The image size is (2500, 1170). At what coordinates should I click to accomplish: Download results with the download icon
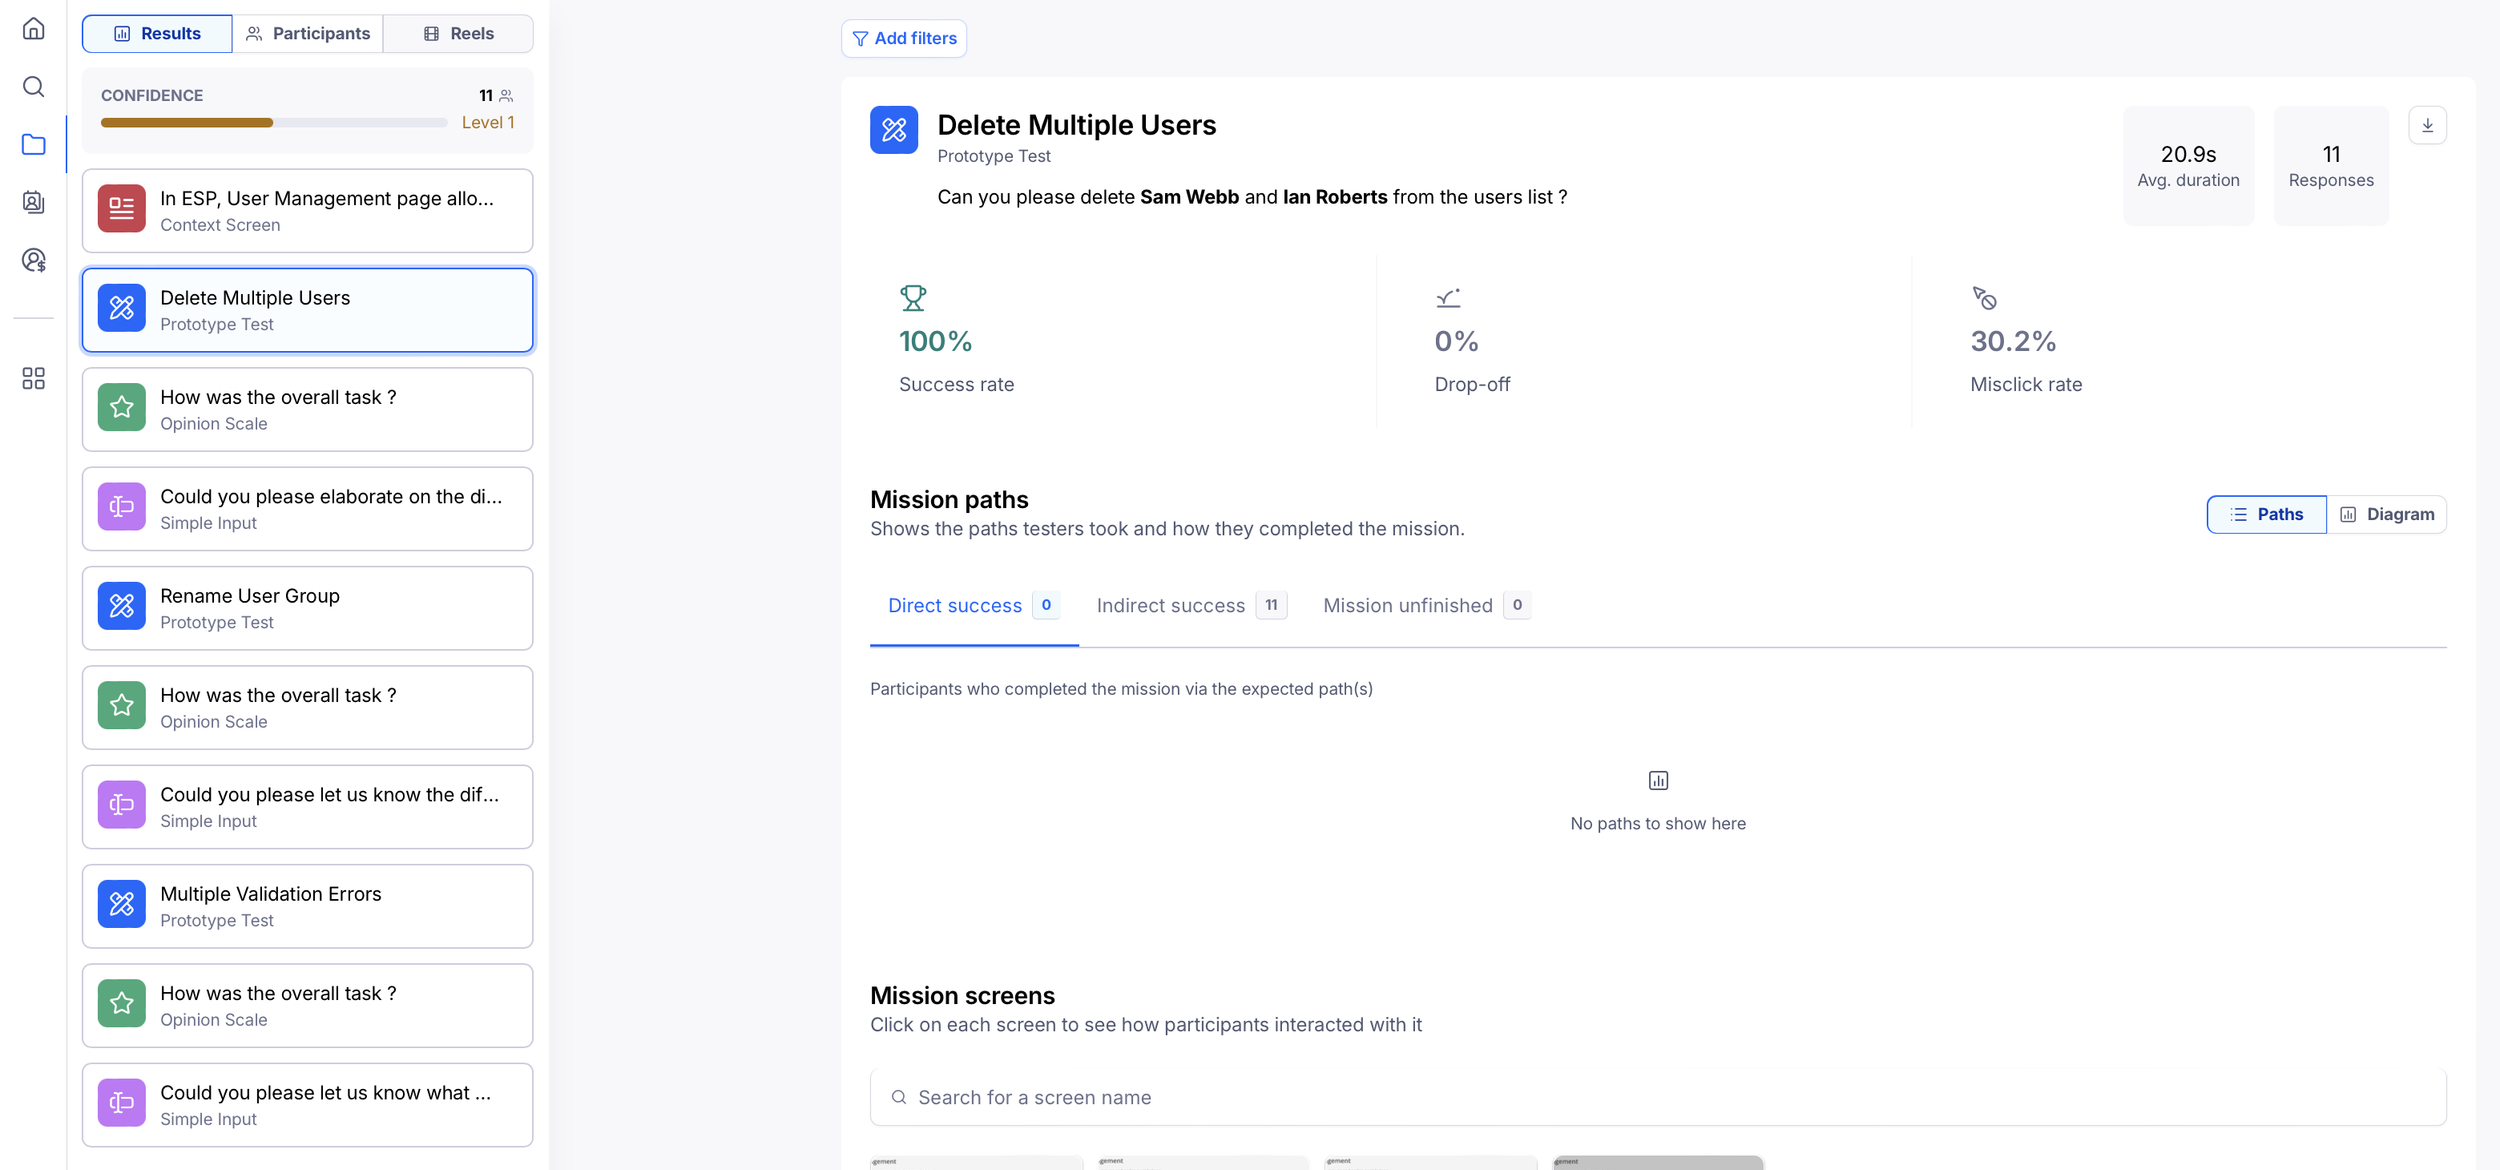coord(2427,125)
